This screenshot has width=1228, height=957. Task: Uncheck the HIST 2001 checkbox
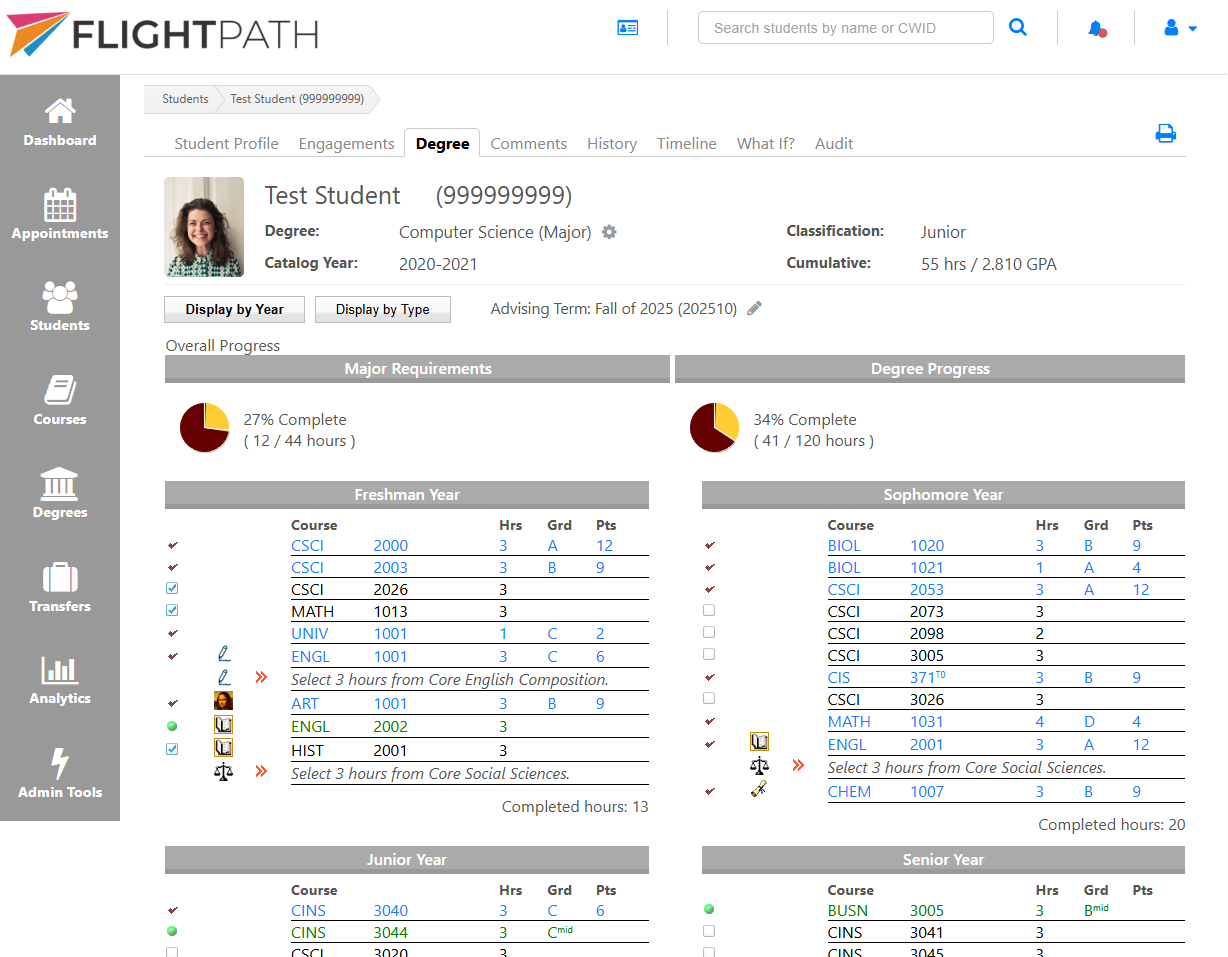(172, 749)
